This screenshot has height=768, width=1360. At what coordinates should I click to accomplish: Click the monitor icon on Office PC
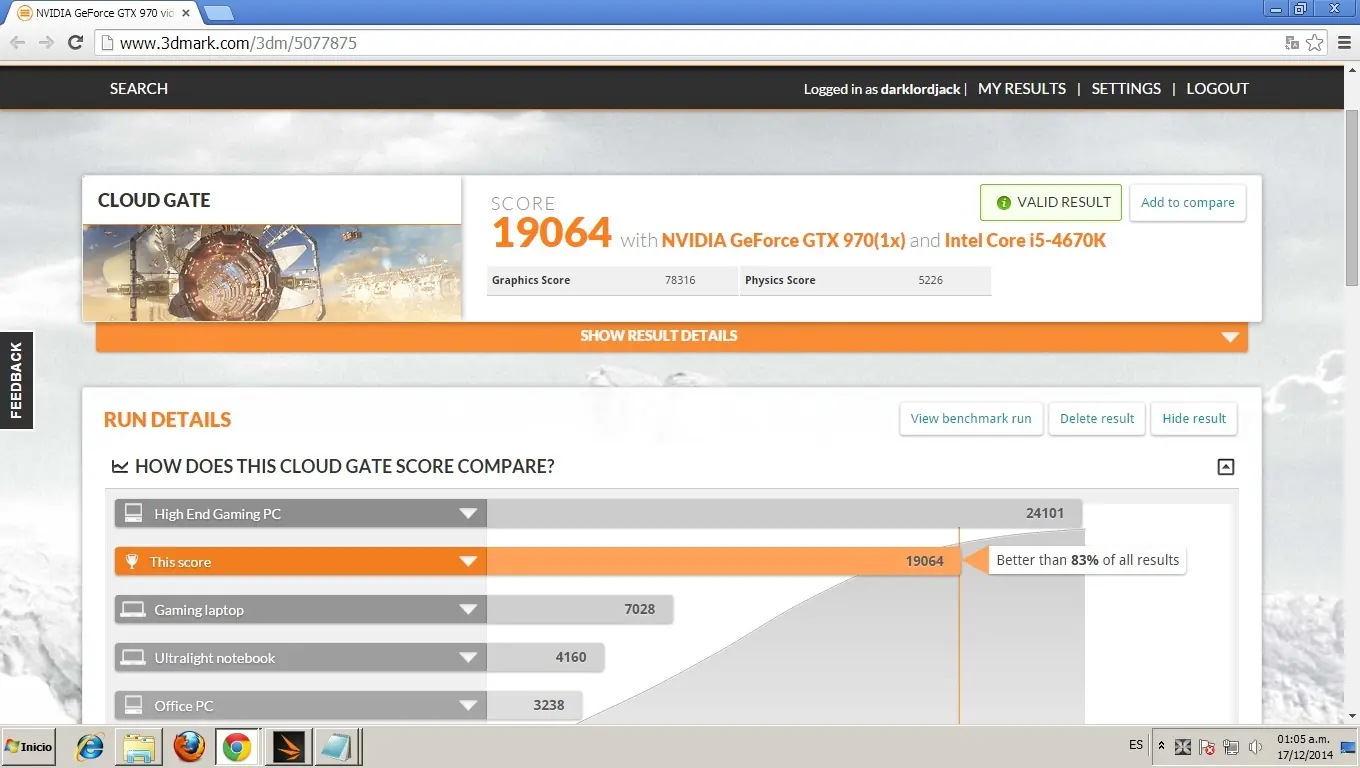pos(133,705)
